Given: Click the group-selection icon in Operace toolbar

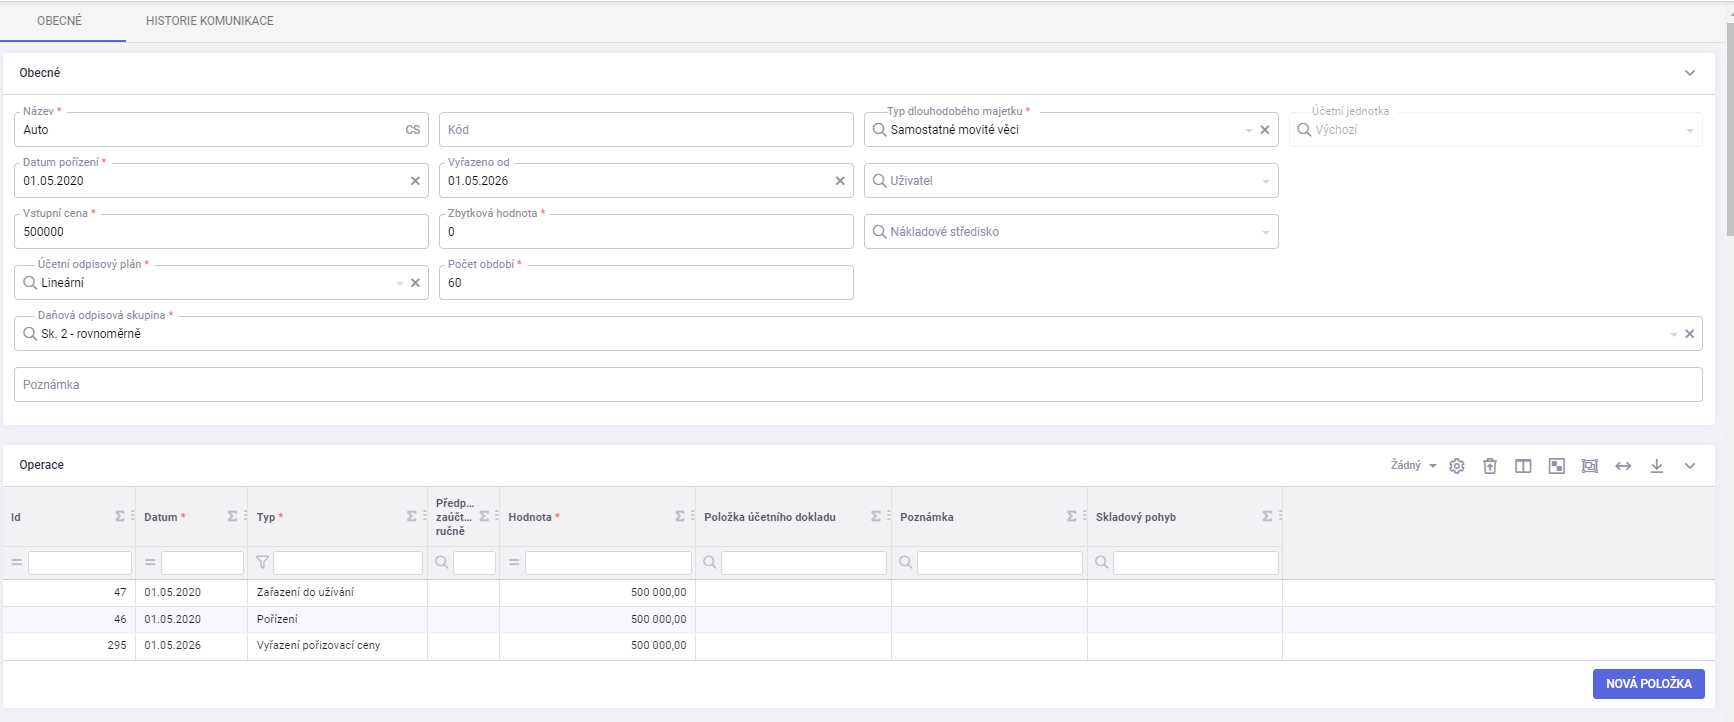Looking at the screenshot, I should click(1590, 466).
